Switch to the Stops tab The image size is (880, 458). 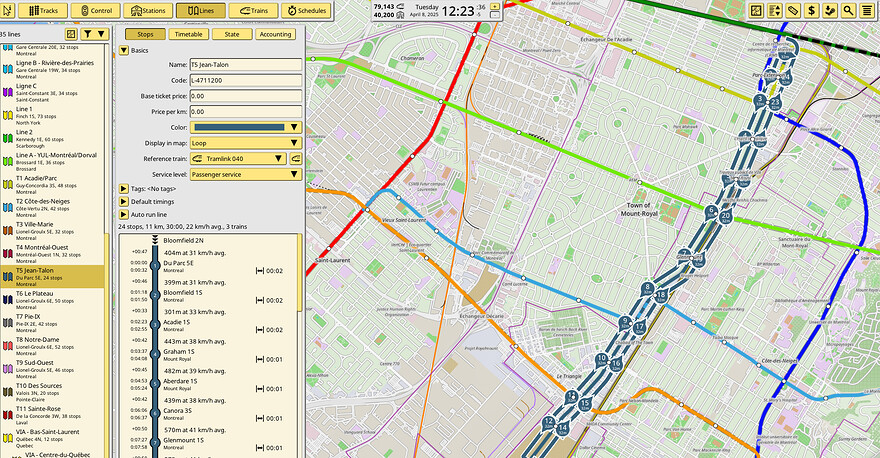pos(145,34)
